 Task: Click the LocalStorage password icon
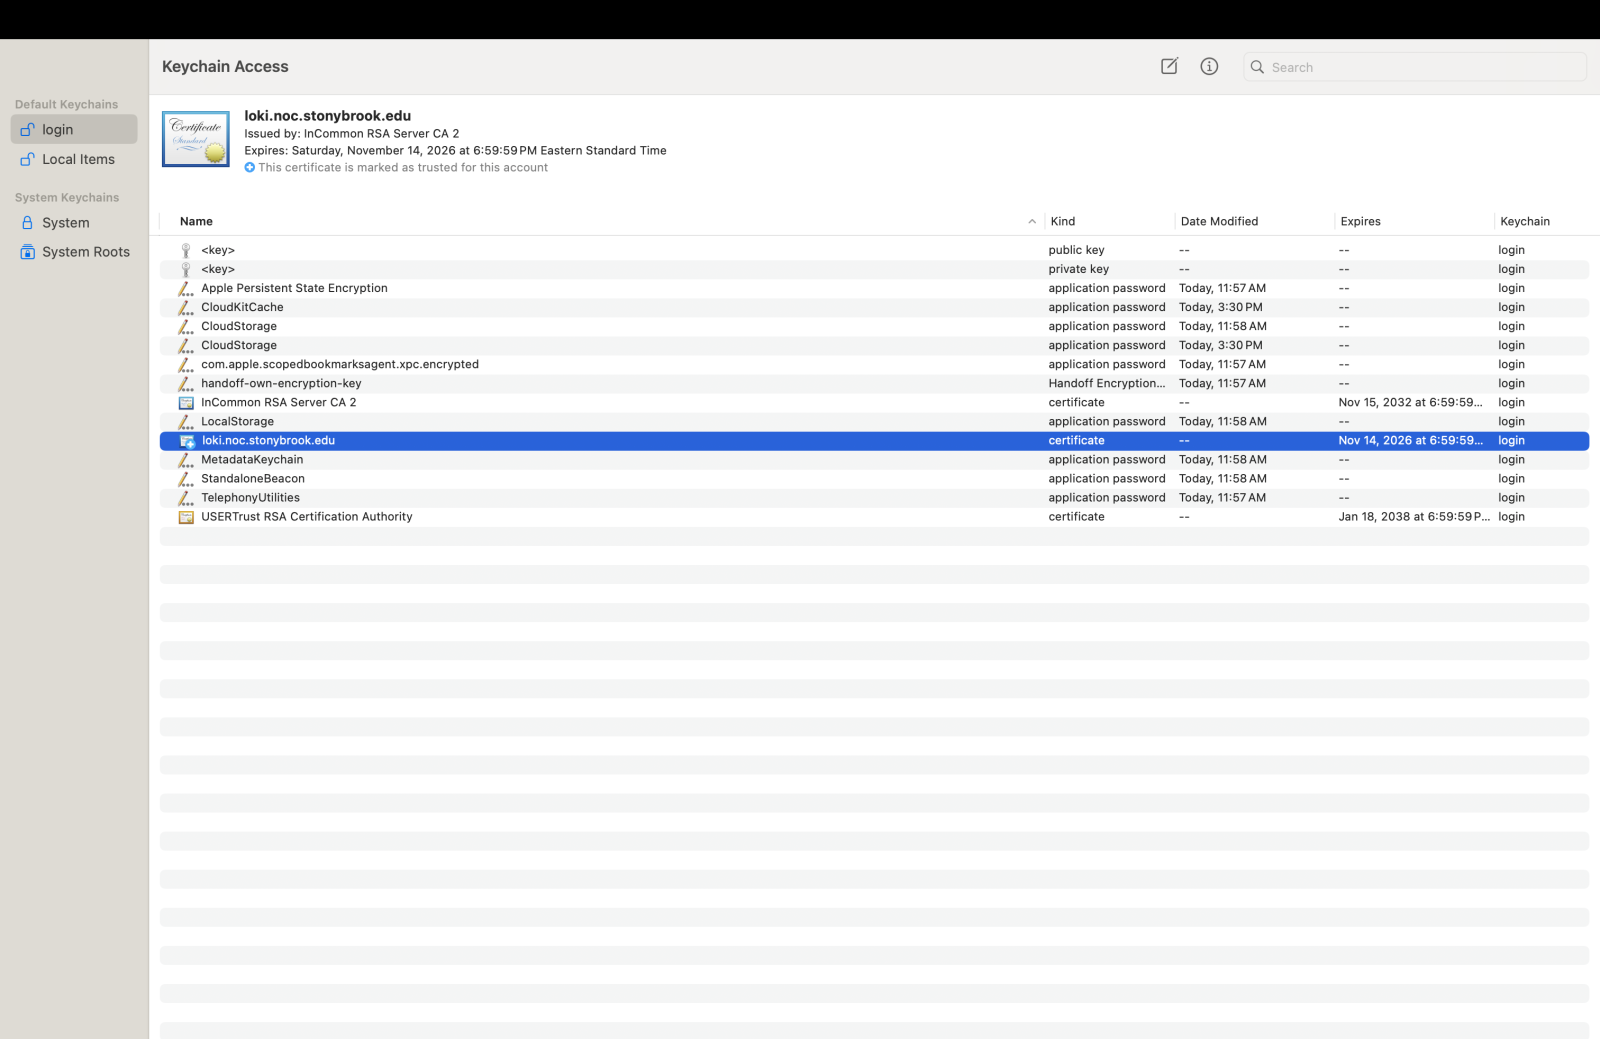[x=186, y=421]
